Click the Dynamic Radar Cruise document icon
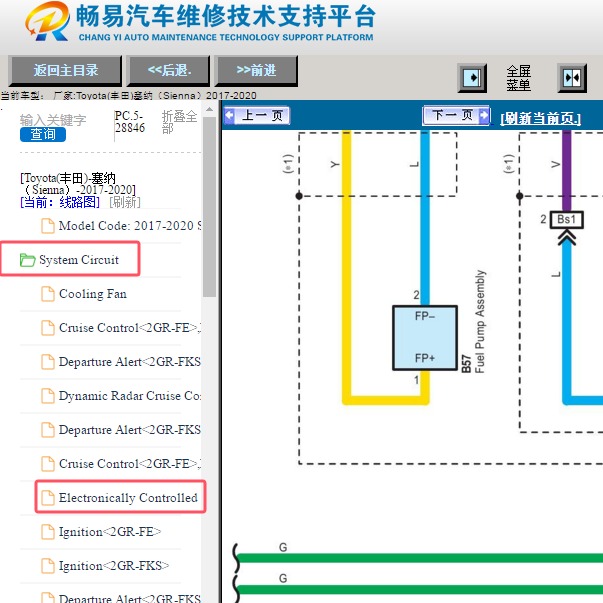This screenshot has height=603, width=603. click(x=48, y=396)
